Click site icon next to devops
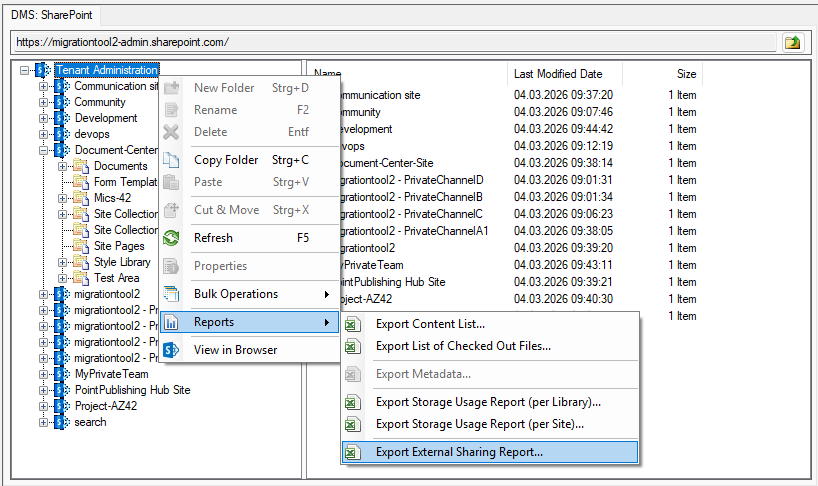 (x=62, y=135)
